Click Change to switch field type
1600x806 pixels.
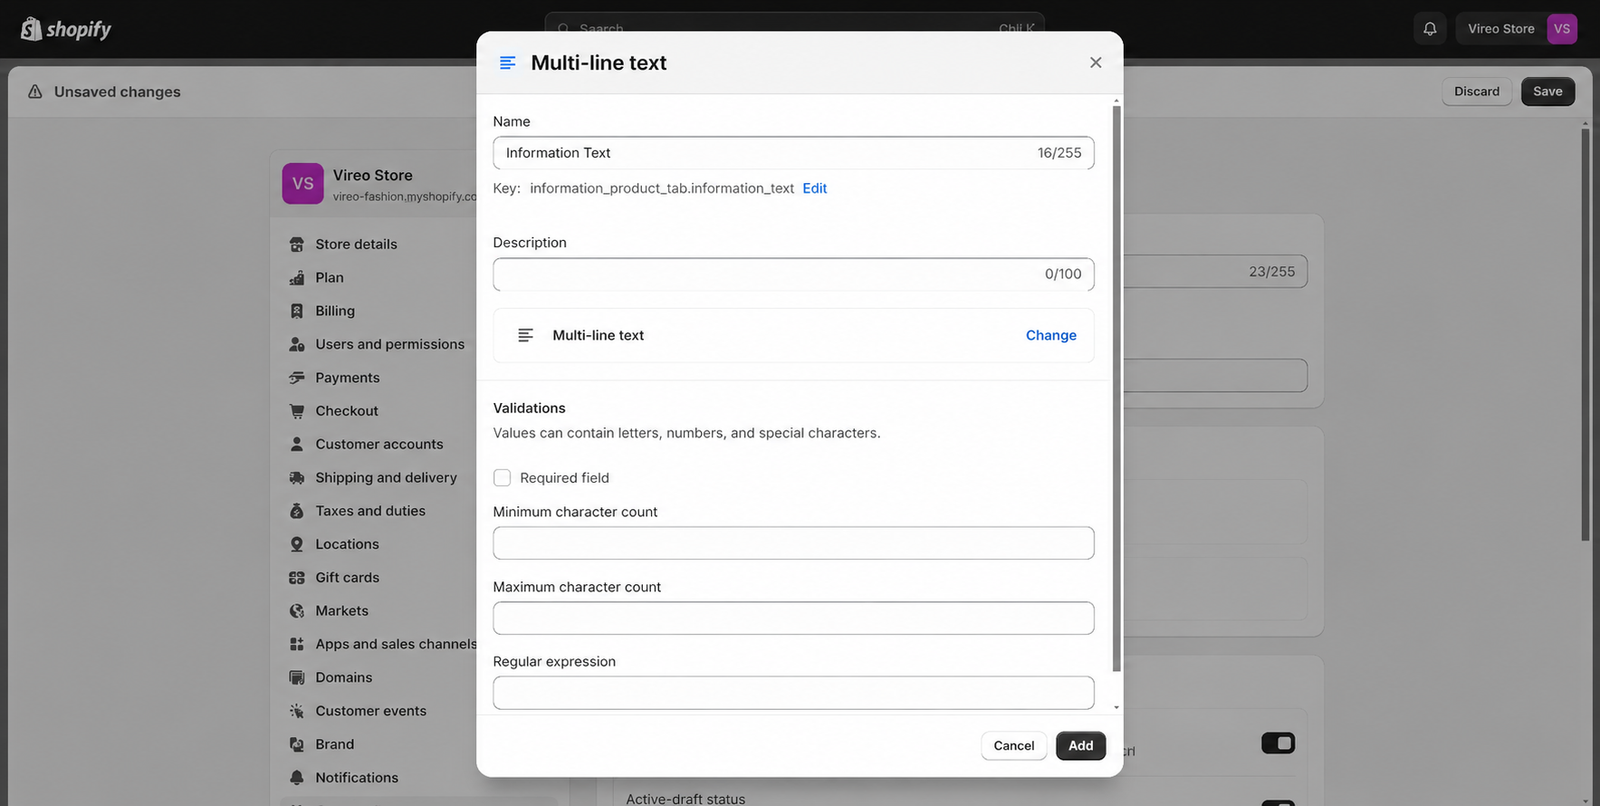point(1051,336)
